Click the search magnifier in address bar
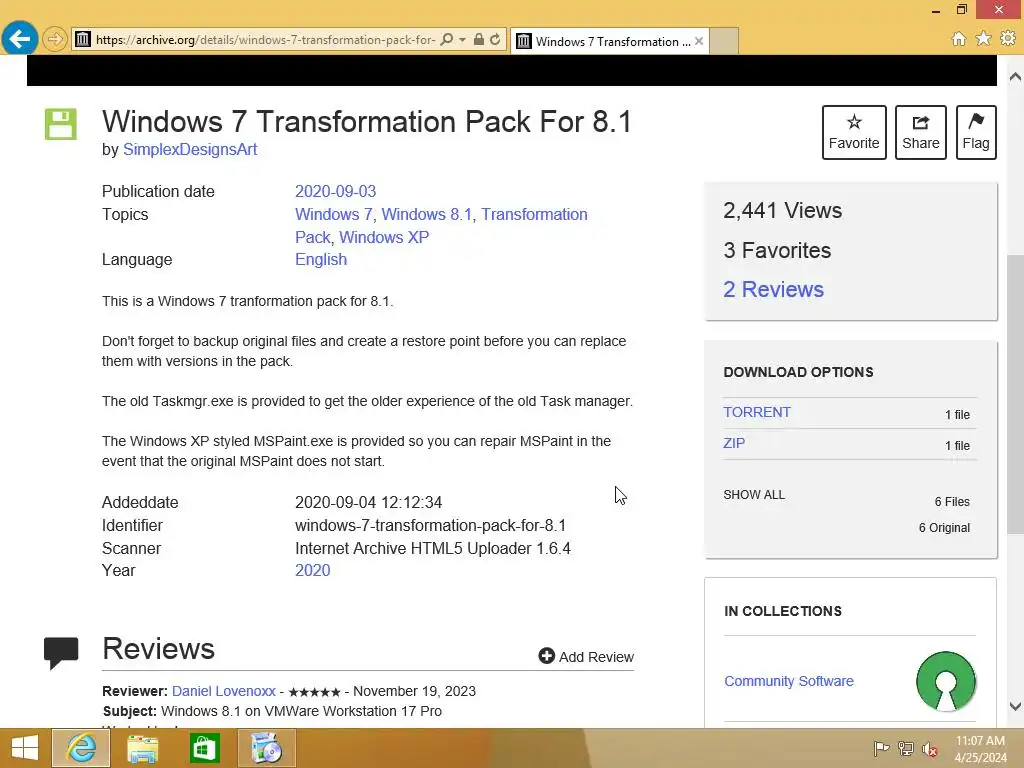1024x768 pixels. (447, 39)
